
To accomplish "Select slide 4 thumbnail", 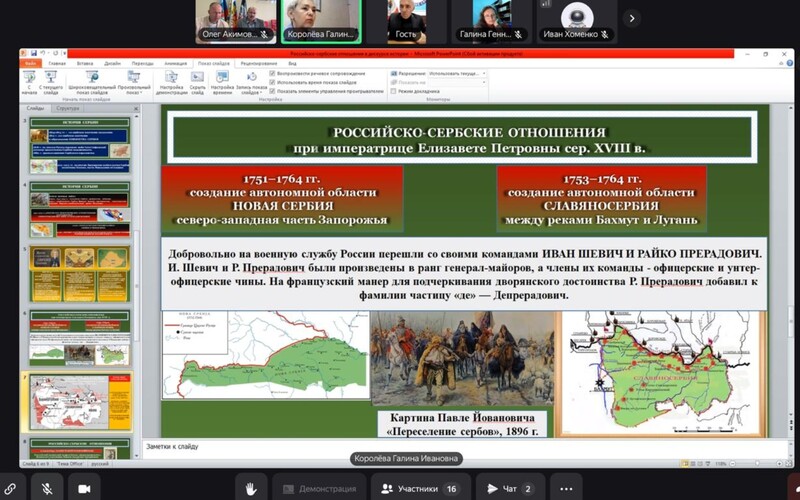I will point(80,209).
